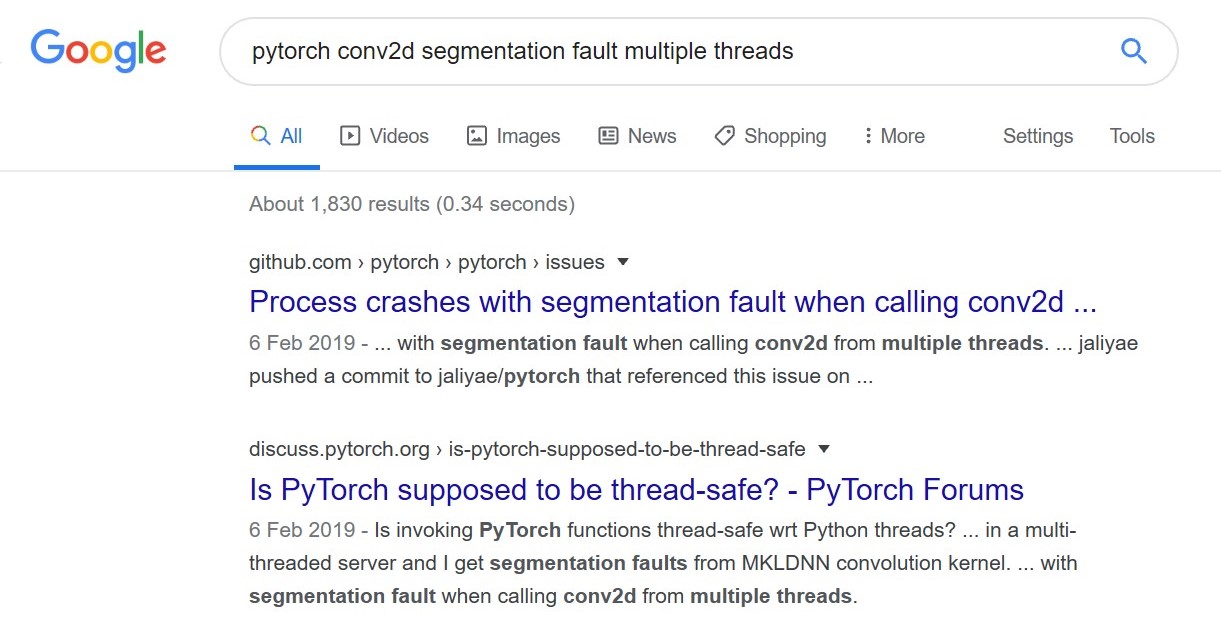
Task: Click inside the search query field
Action: pyautogui.click(x=600, y=50)
